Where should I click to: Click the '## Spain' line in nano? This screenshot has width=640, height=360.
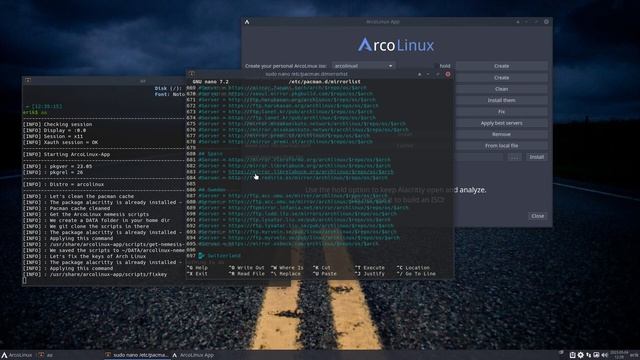point(211,154)
